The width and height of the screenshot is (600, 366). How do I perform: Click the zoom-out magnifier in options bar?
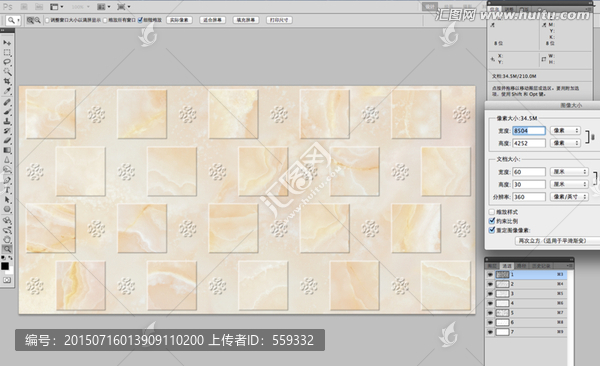click(38, 20)
